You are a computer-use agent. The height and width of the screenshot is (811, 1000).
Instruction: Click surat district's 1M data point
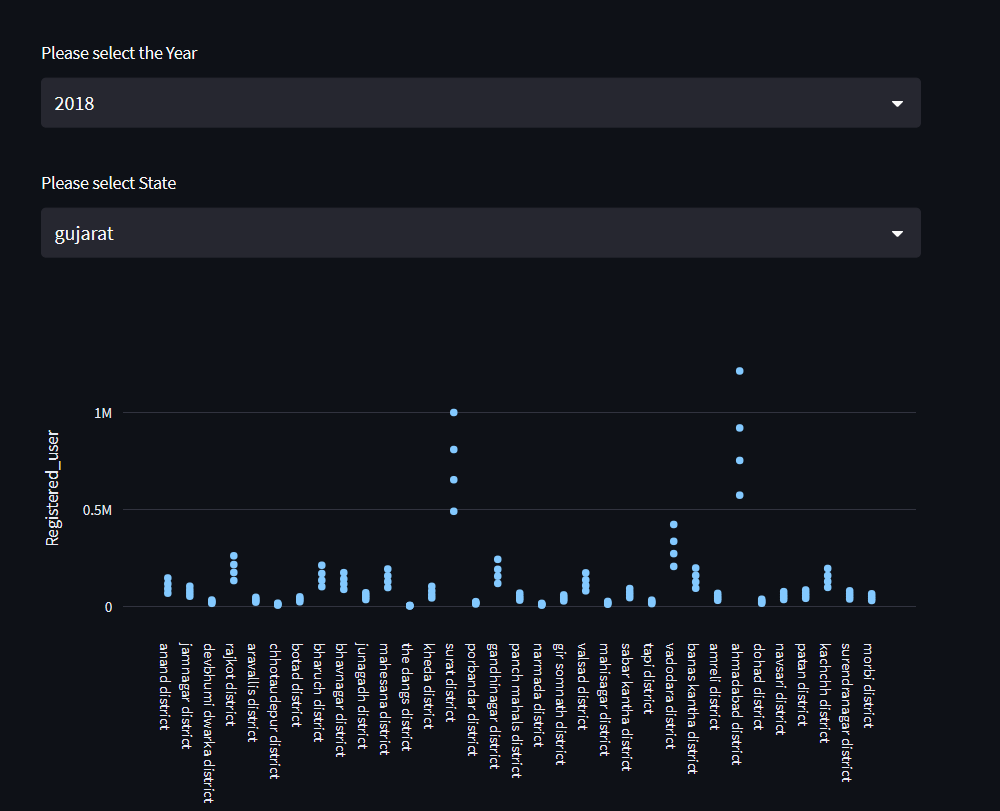(x=453, y=412)
